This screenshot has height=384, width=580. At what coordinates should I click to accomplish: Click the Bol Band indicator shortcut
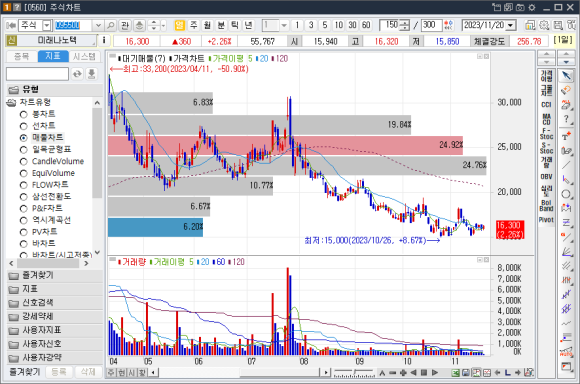click(546, 206)
